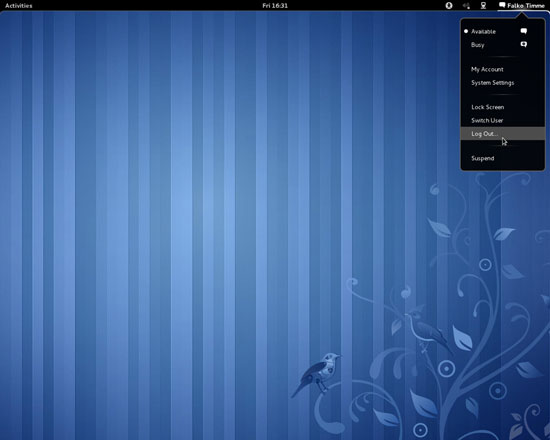Choose Log Out... from the user menu
The height and width of the screenshot is (440, 550).
[503, 134]
